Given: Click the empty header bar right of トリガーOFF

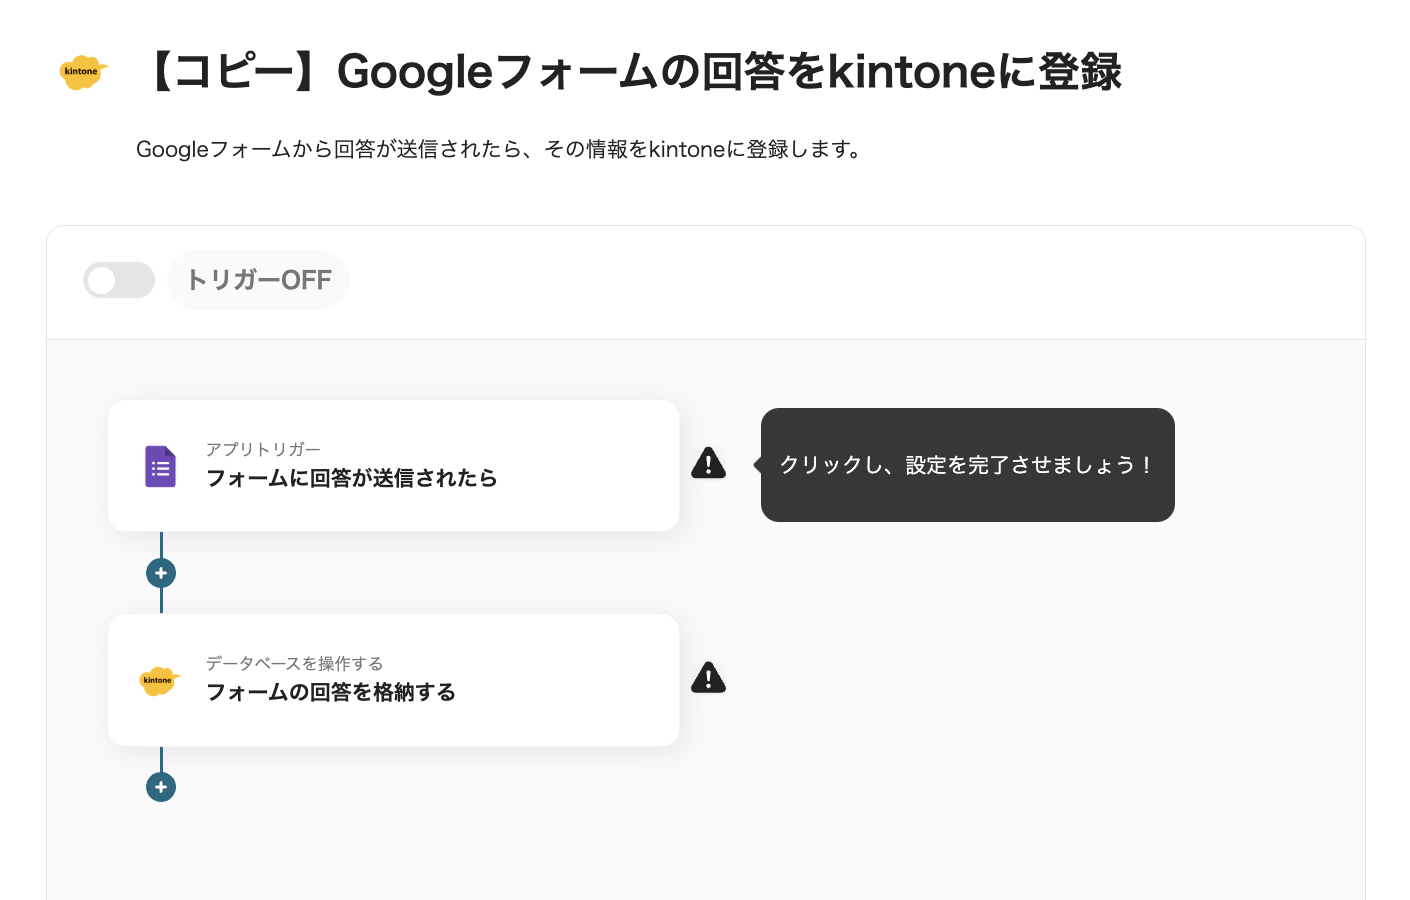Looking at the screenshot, I should [x=850, y=282].
